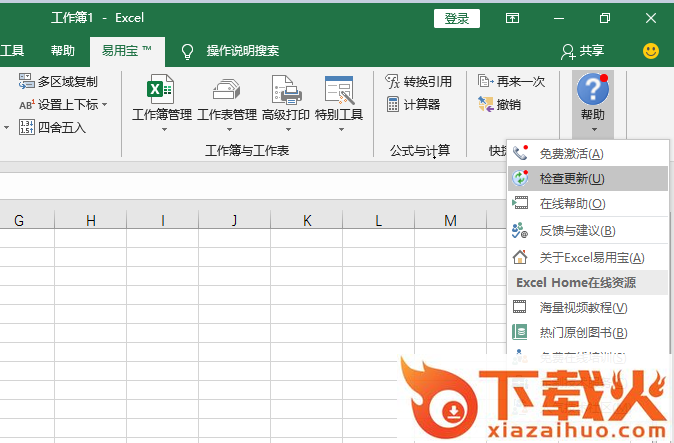Click the Multi-area Copy (多区域复制) icon
This screenshot has height=443, width=674.
tap(26, 81)
